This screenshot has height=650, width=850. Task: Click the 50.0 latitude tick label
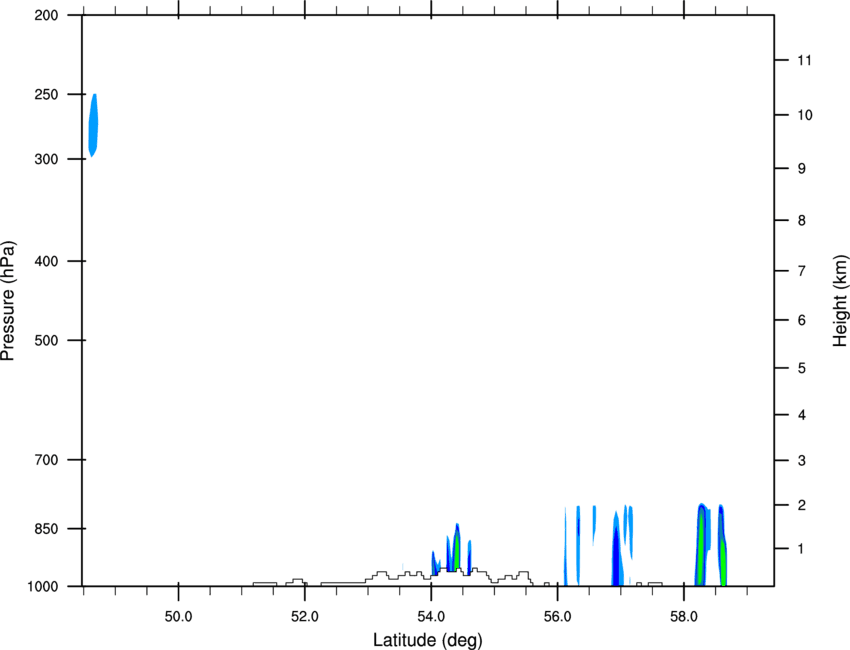(178, 617)
